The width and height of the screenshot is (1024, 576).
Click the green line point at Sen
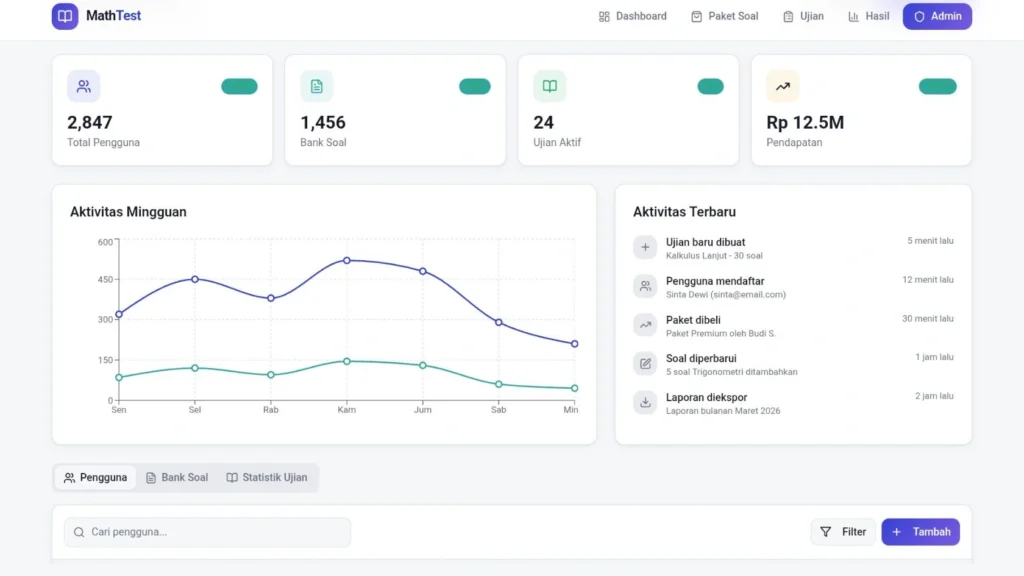[119, 377]
